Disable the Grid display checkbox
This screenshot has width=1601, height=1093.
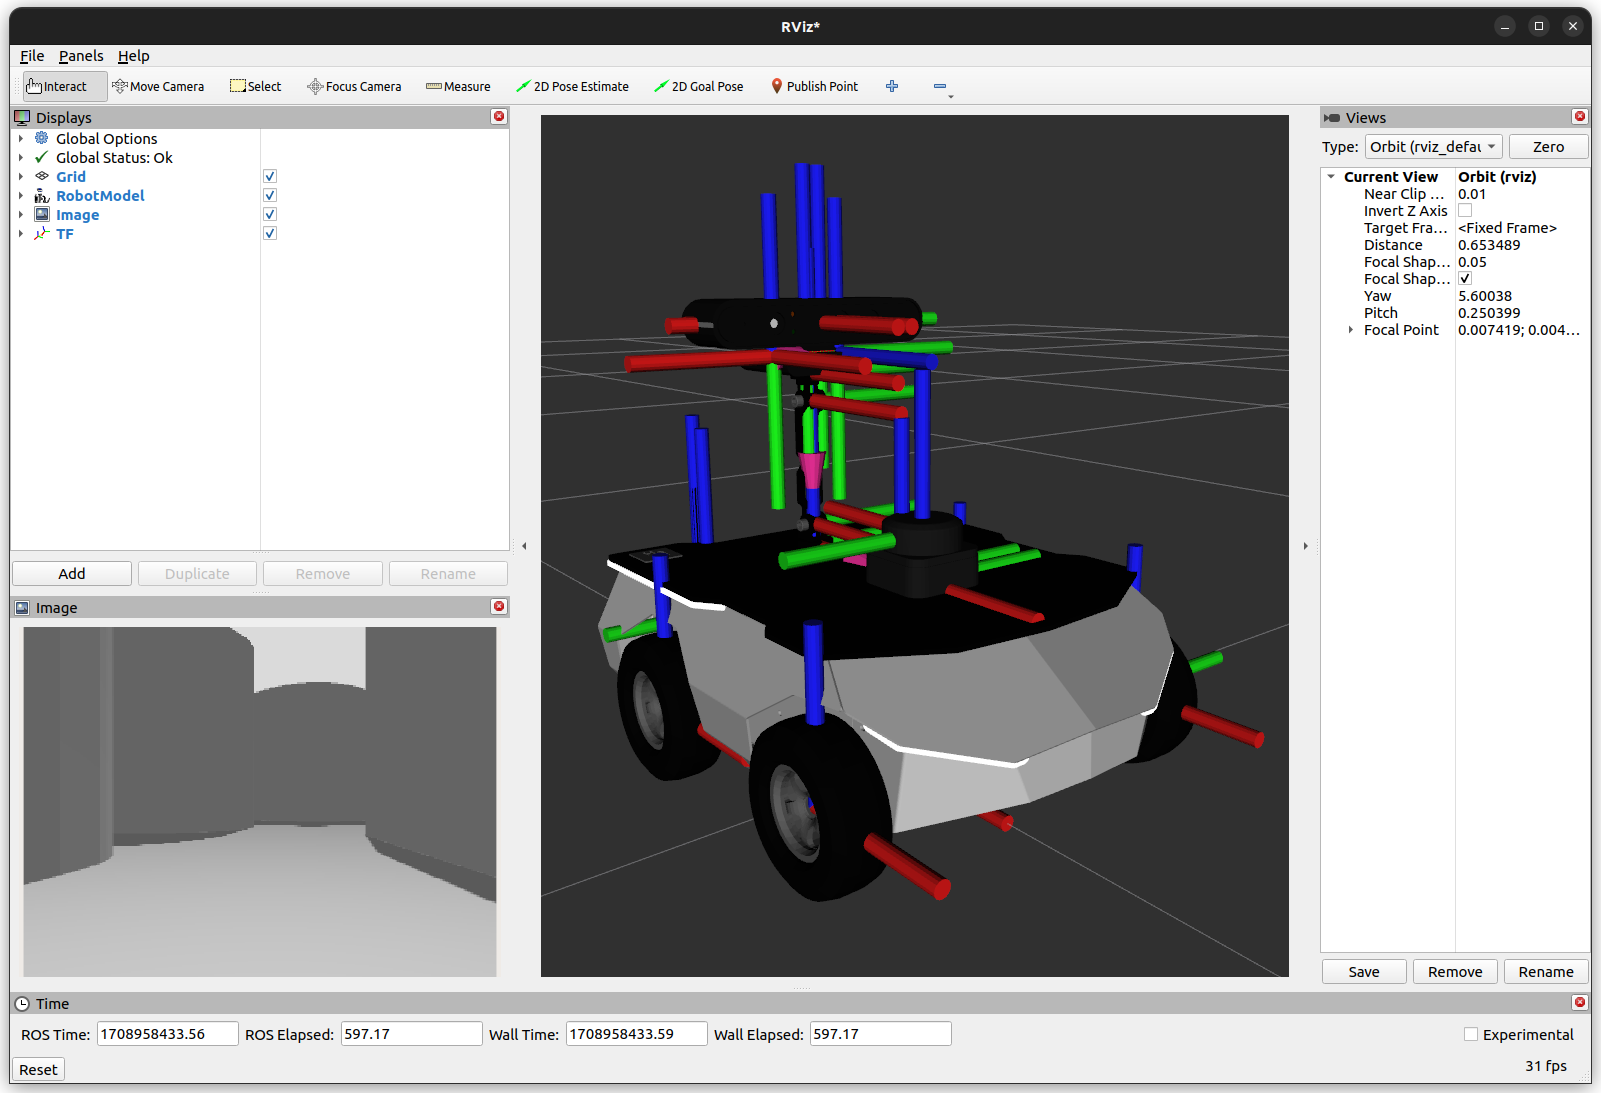tap(270, 177)
